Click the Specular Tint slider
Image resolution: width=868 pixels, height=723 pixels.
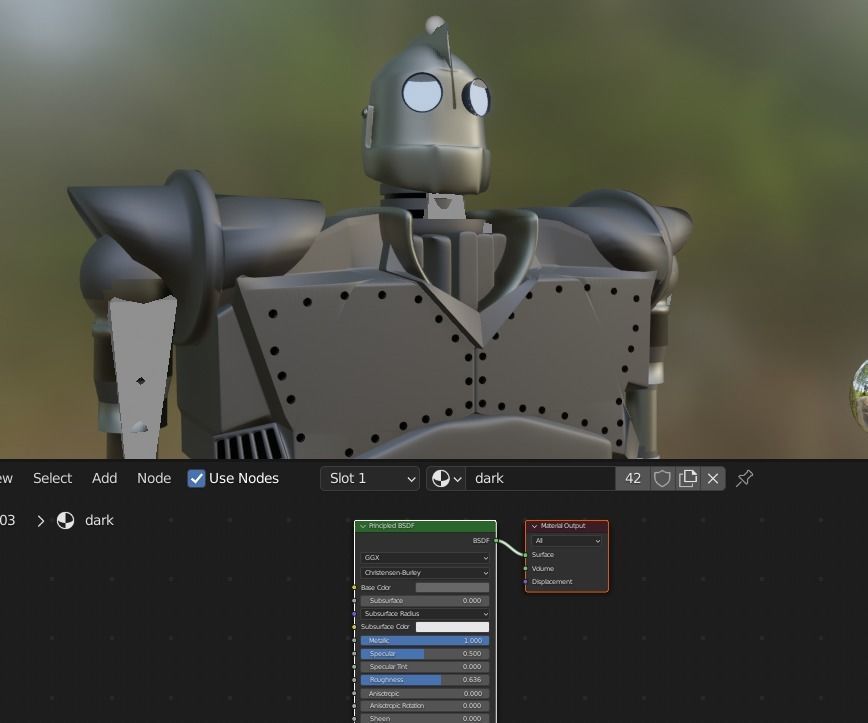pos(425,667)
